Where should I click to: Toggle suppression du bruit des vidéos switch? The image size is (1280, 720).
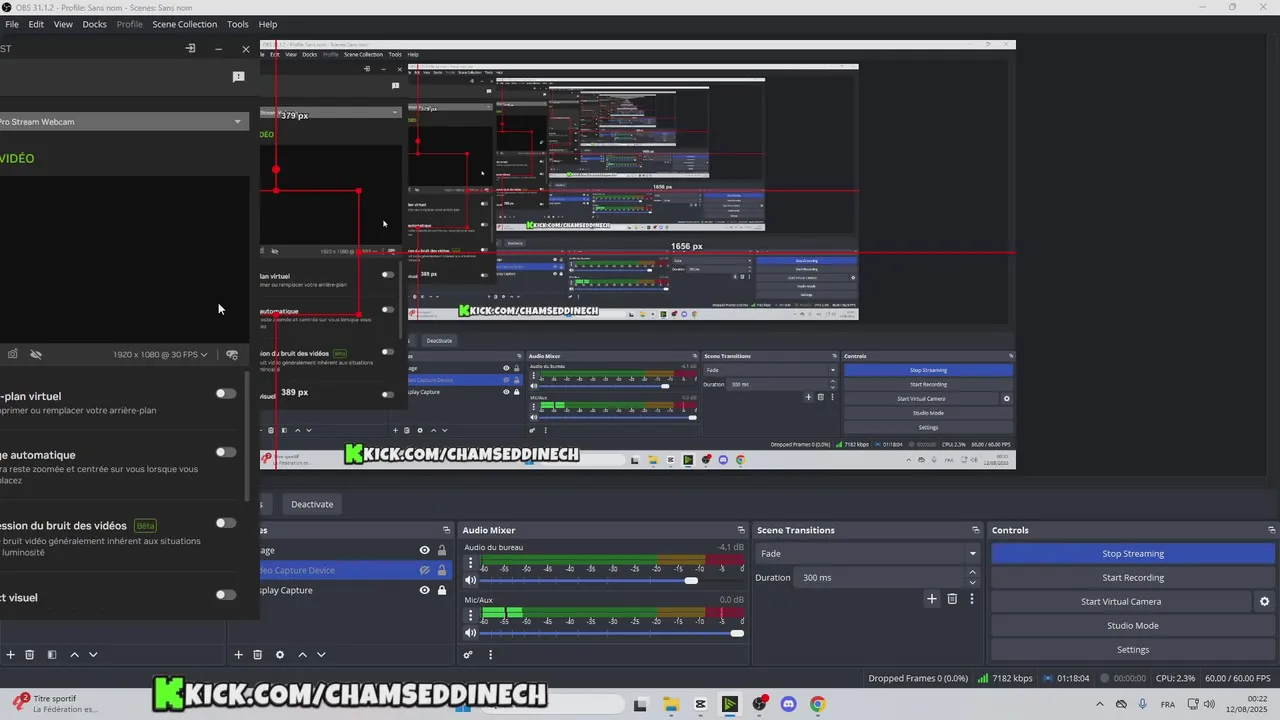tap(226, 523)
